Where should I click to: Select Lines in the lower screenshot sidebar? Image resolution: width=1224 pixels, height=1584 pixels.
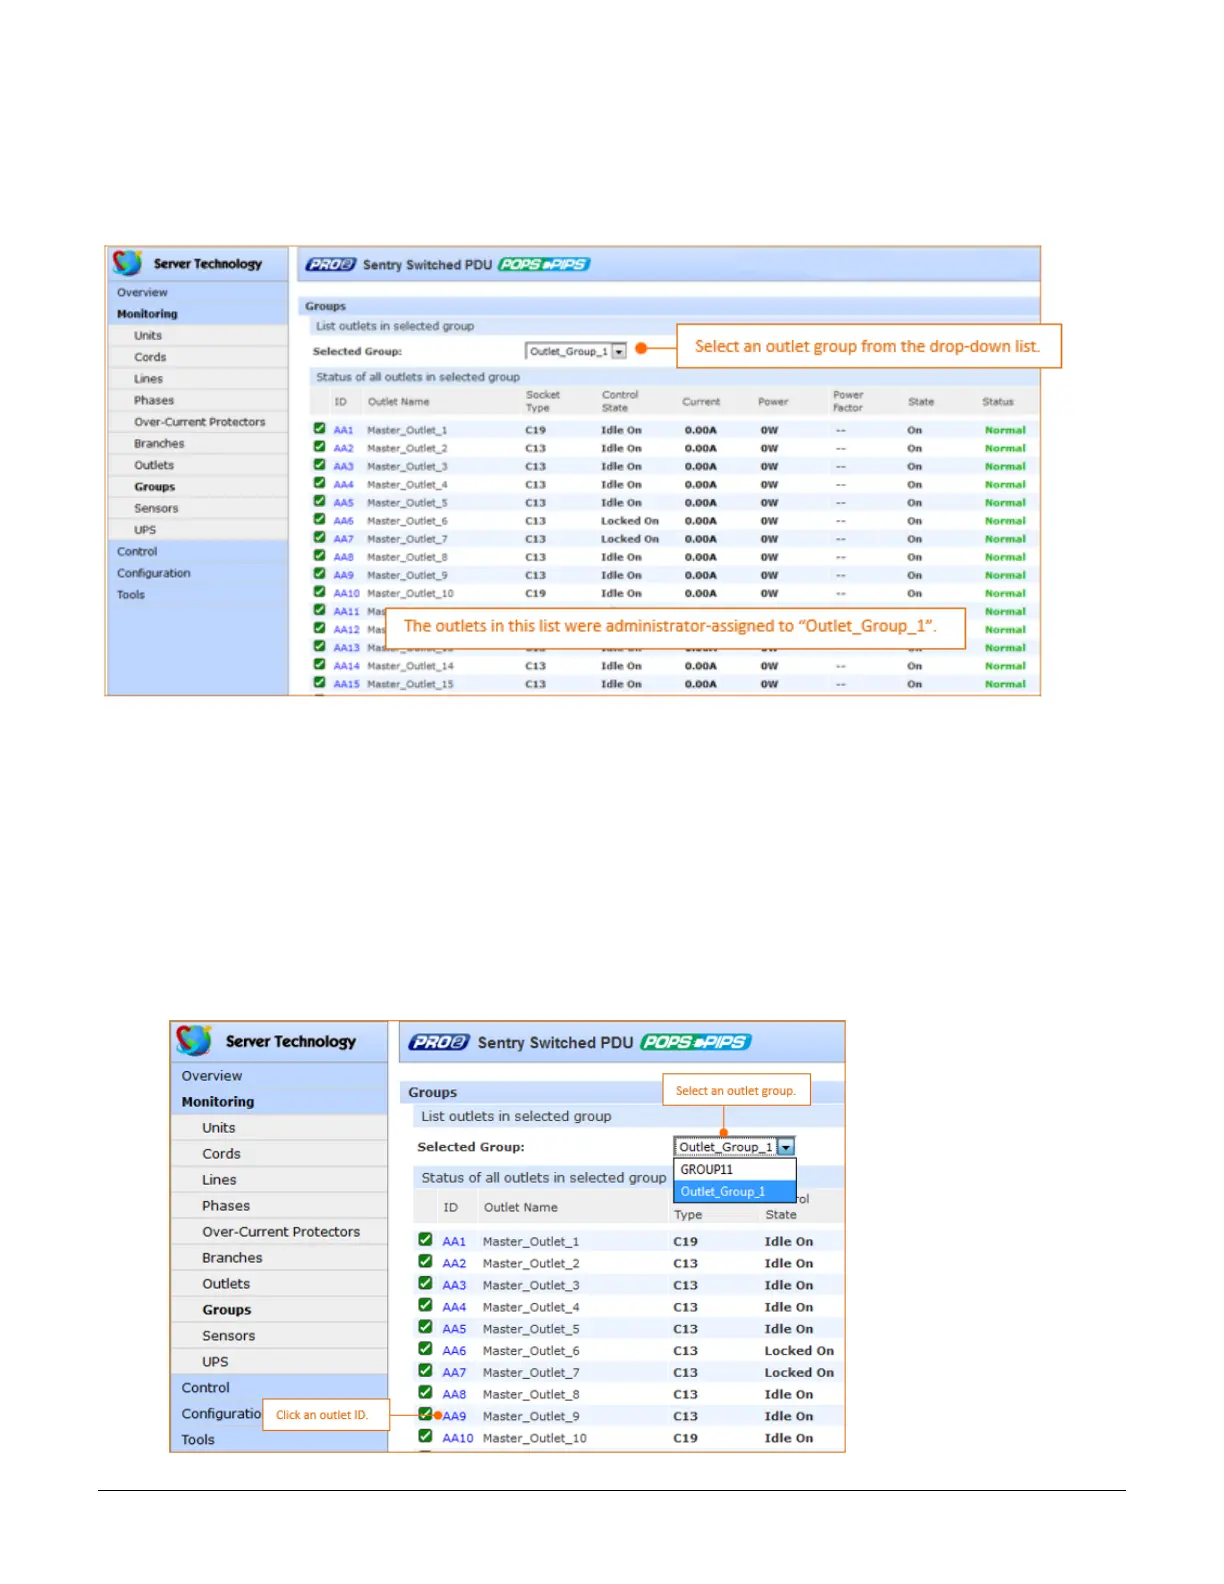click(219, 1180)
